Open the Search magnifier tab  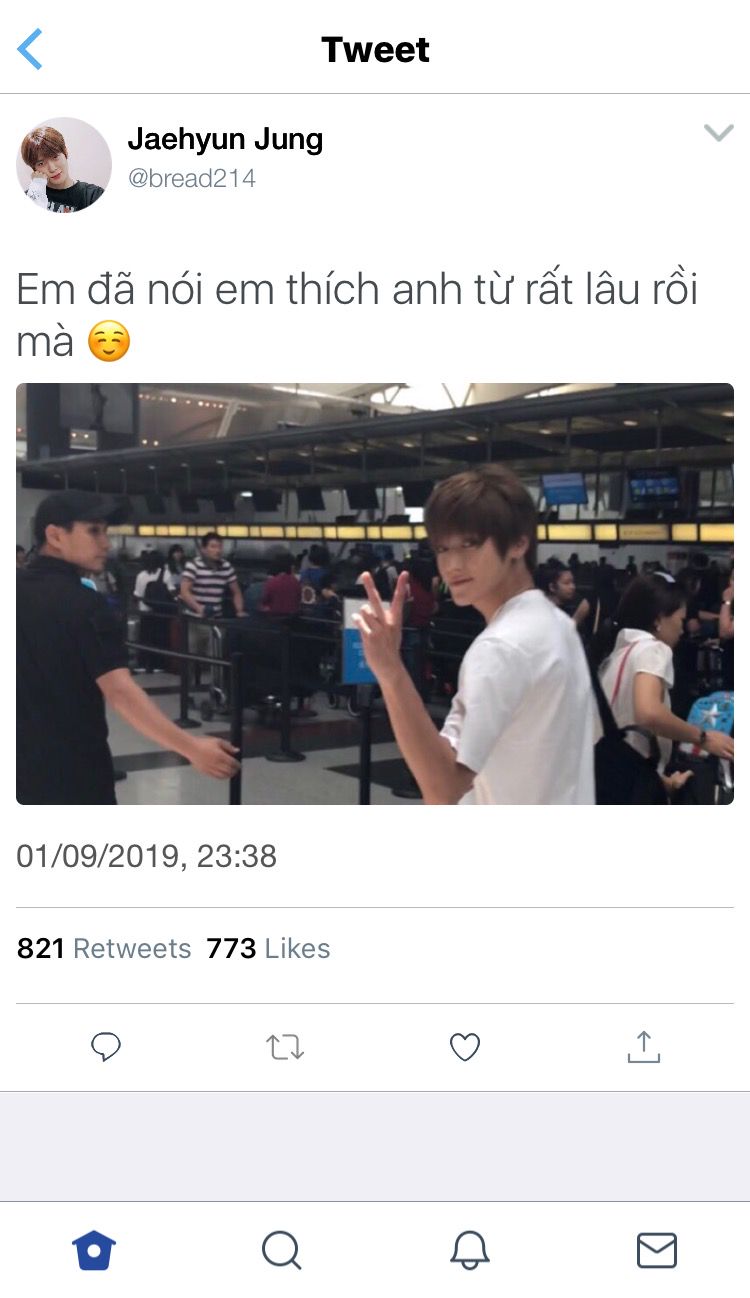(x=281, y=1250)
